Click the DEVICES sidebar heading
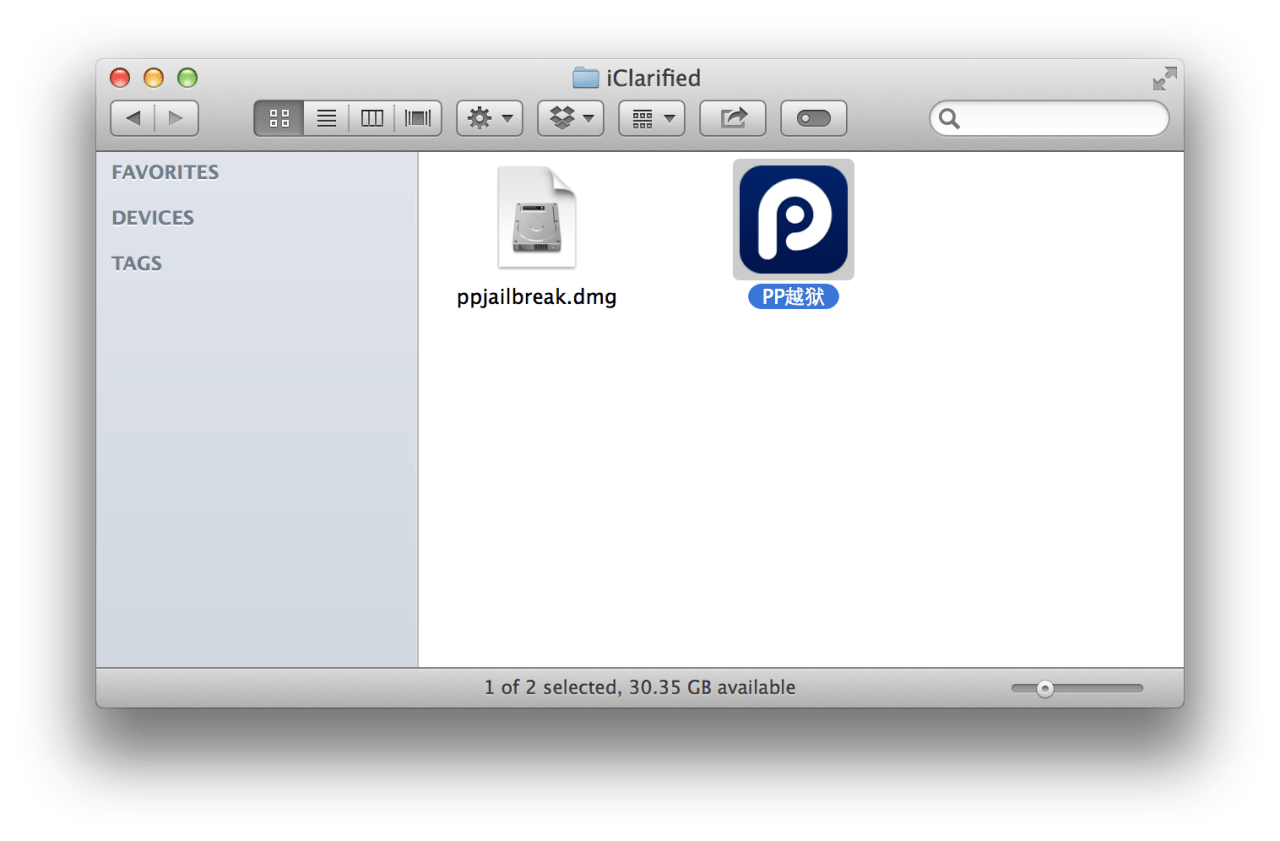1280x841 pixels. pyautogui.click(x=153, y=218)
